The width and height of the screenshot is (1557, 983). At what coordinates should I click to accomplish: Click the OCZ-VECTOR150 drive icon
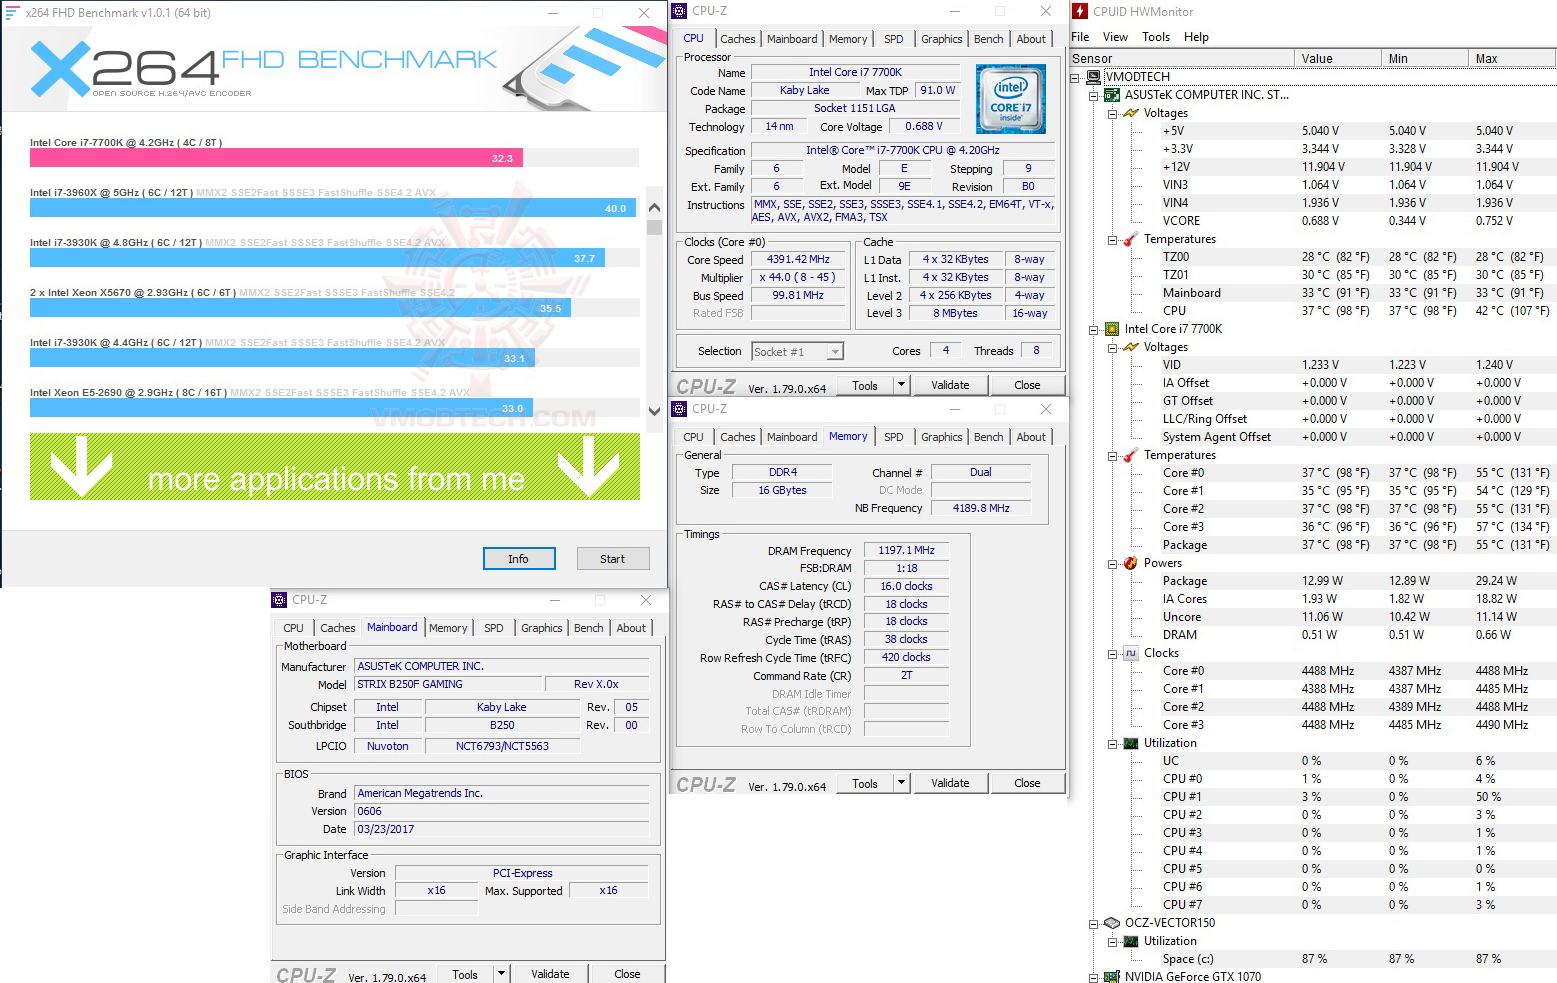click(1111, 923)
